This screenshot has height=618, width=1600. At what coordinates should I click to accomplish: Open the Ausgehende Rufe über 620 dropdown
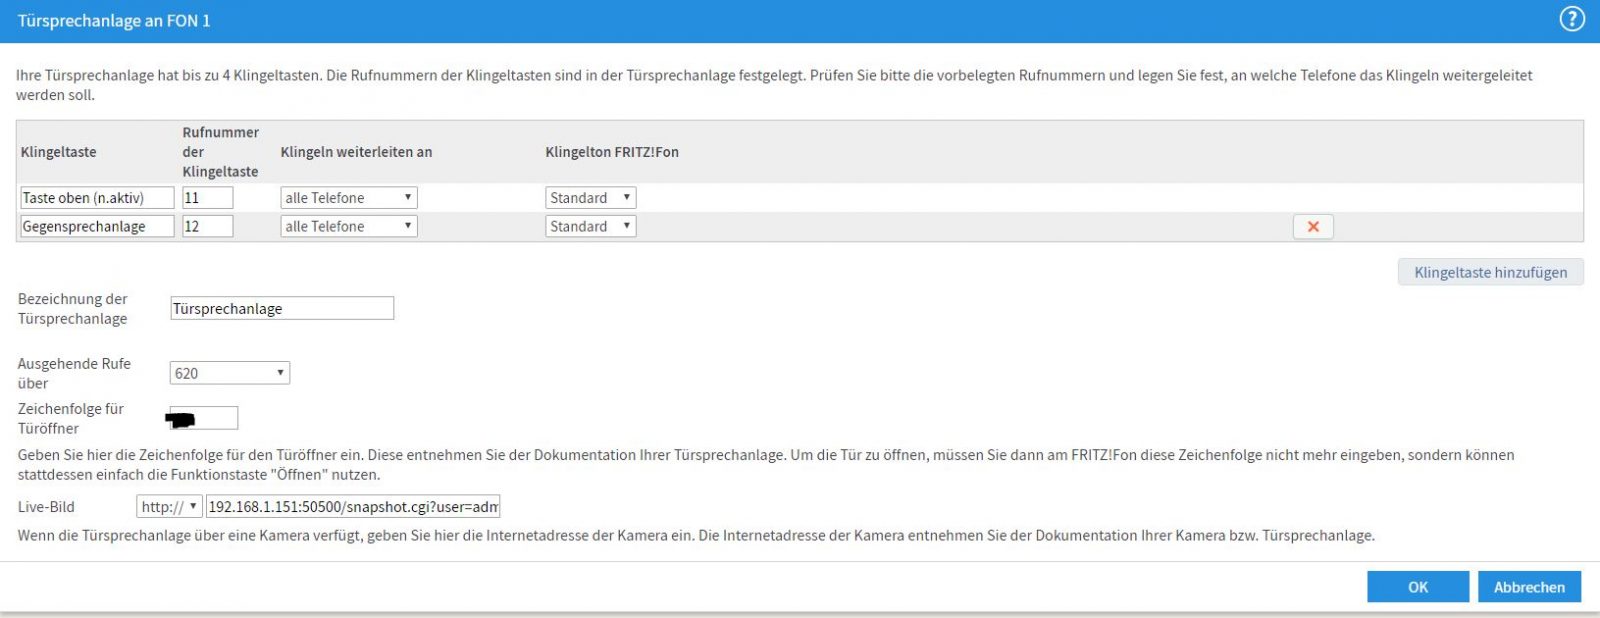(x=229, y=373)
